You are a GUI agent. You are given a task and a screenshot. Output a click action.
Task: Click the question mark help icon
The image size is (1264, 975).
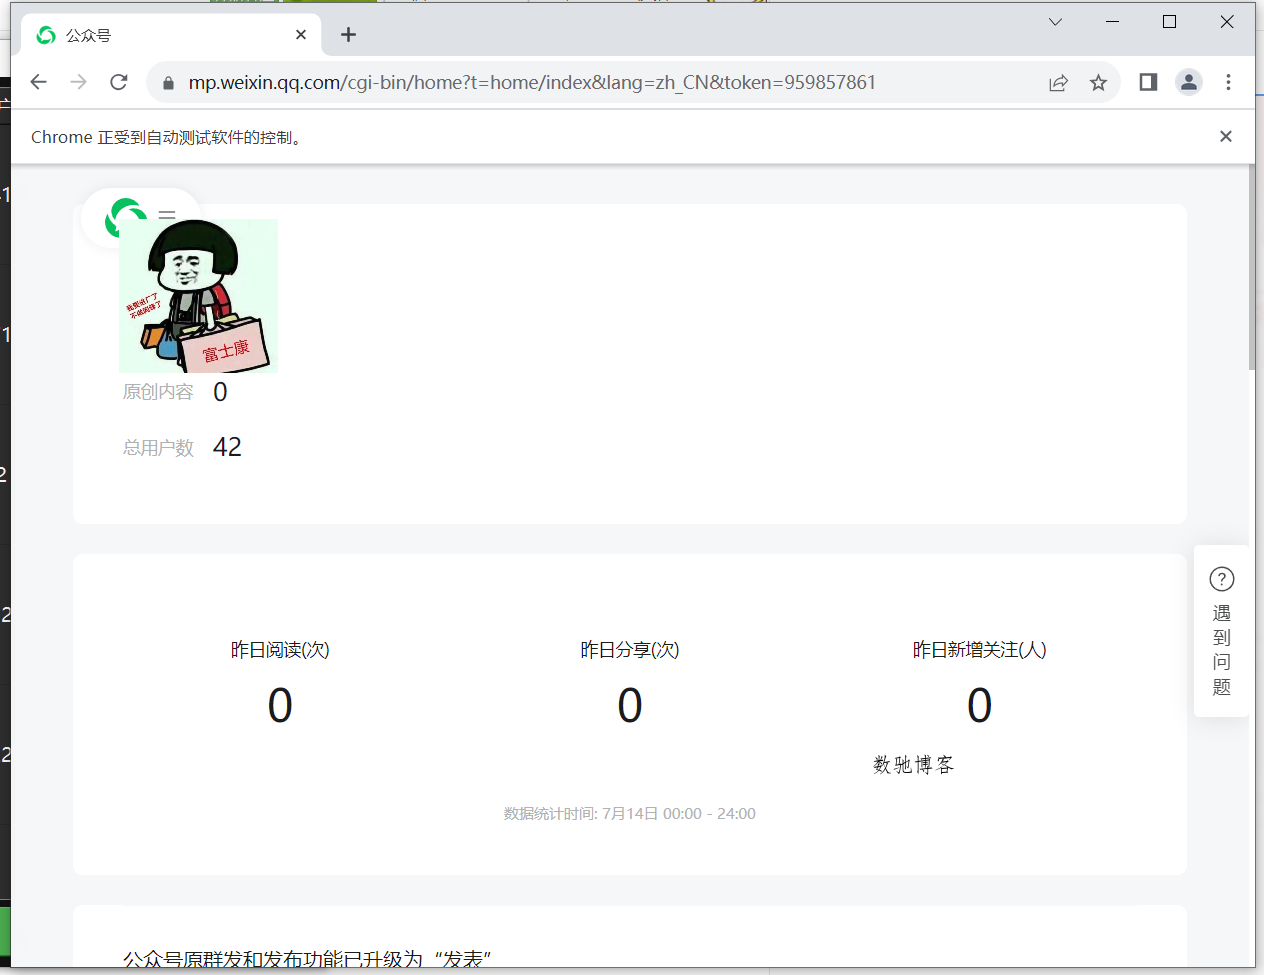click(x=1222, y=579)
